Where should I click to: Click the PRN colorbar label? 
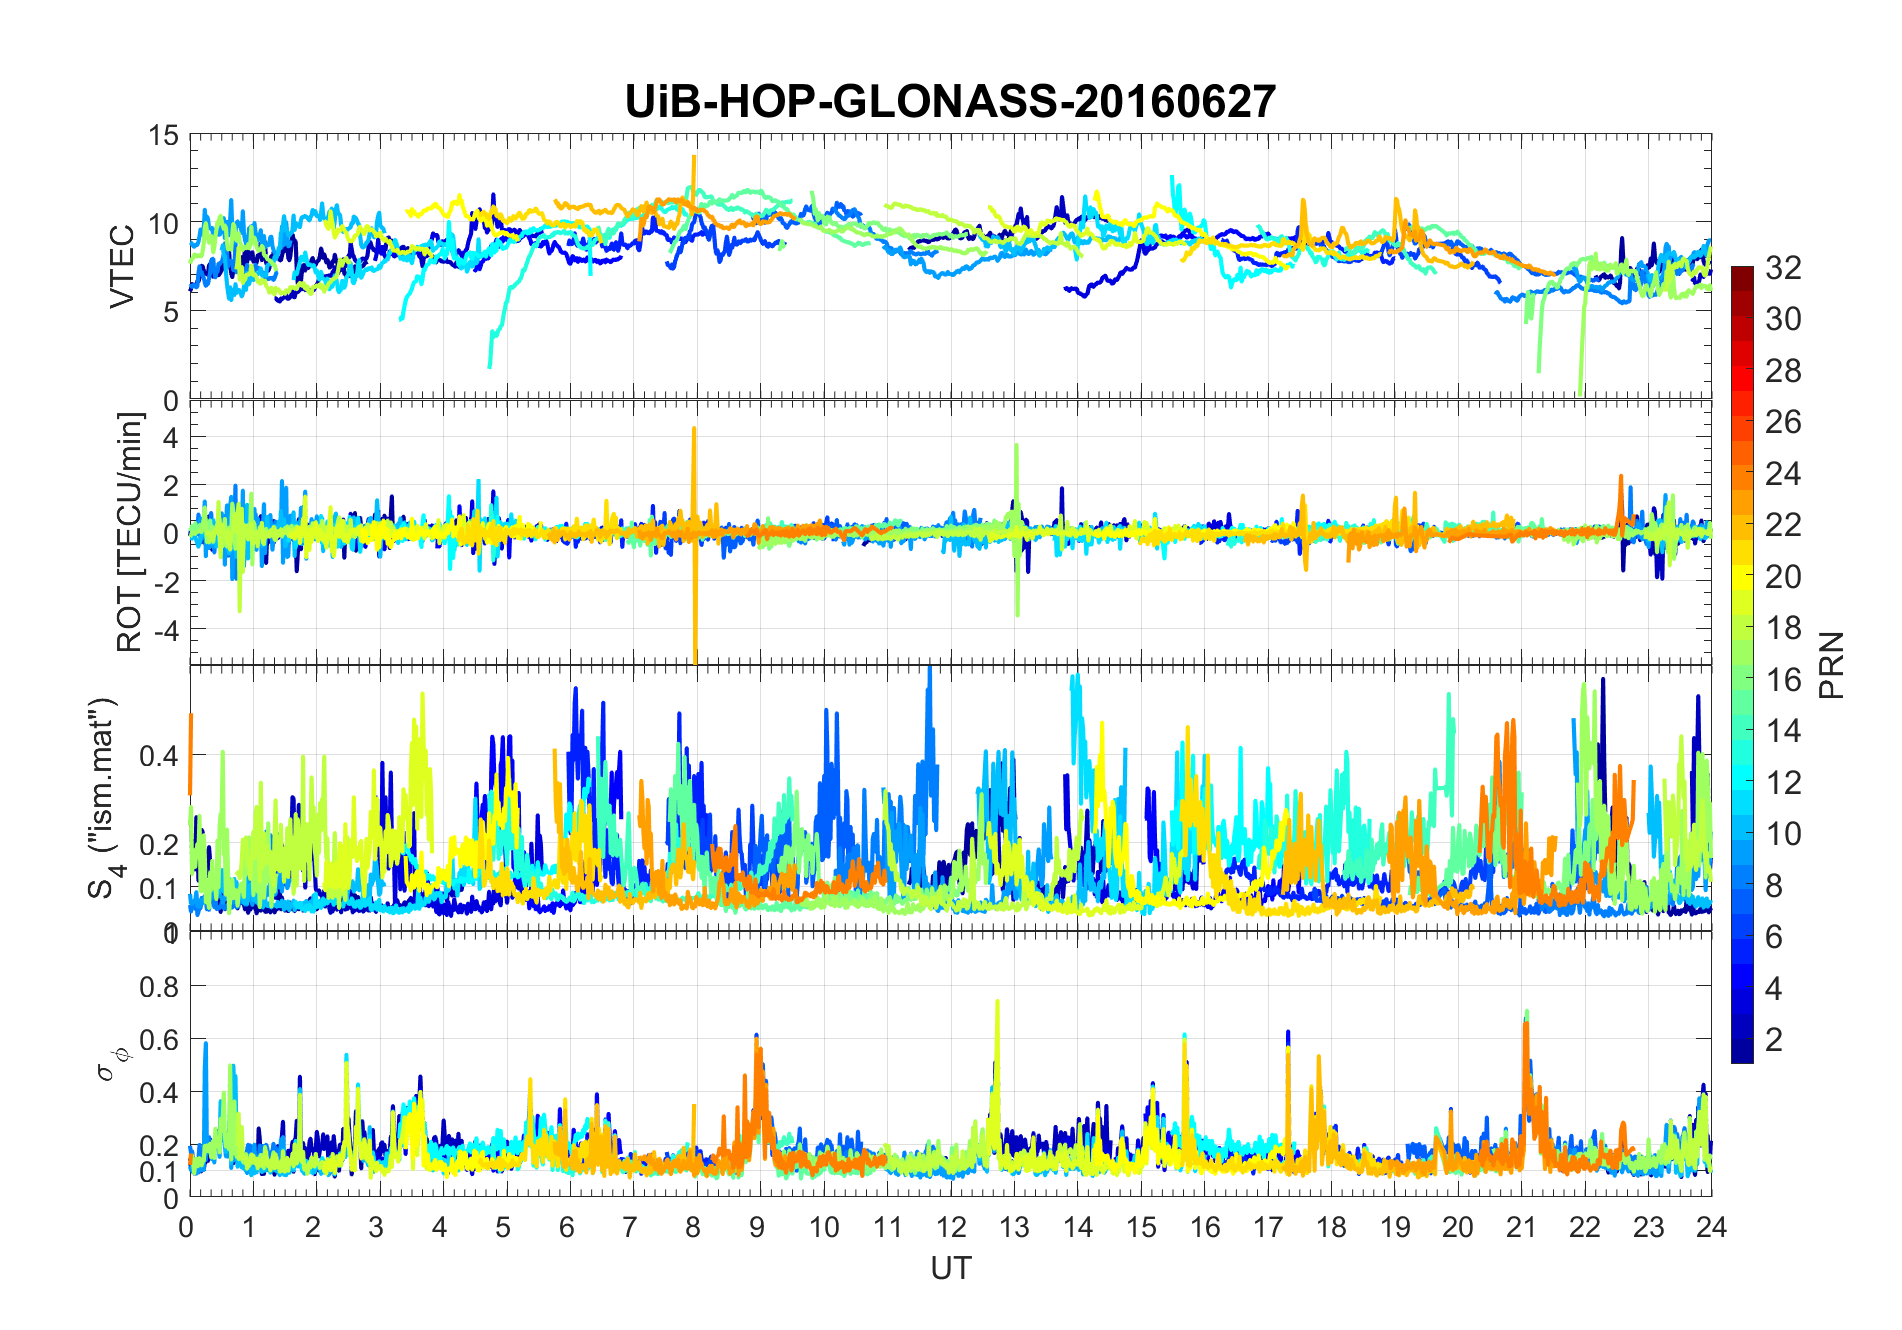click(x=1832, y=665)
